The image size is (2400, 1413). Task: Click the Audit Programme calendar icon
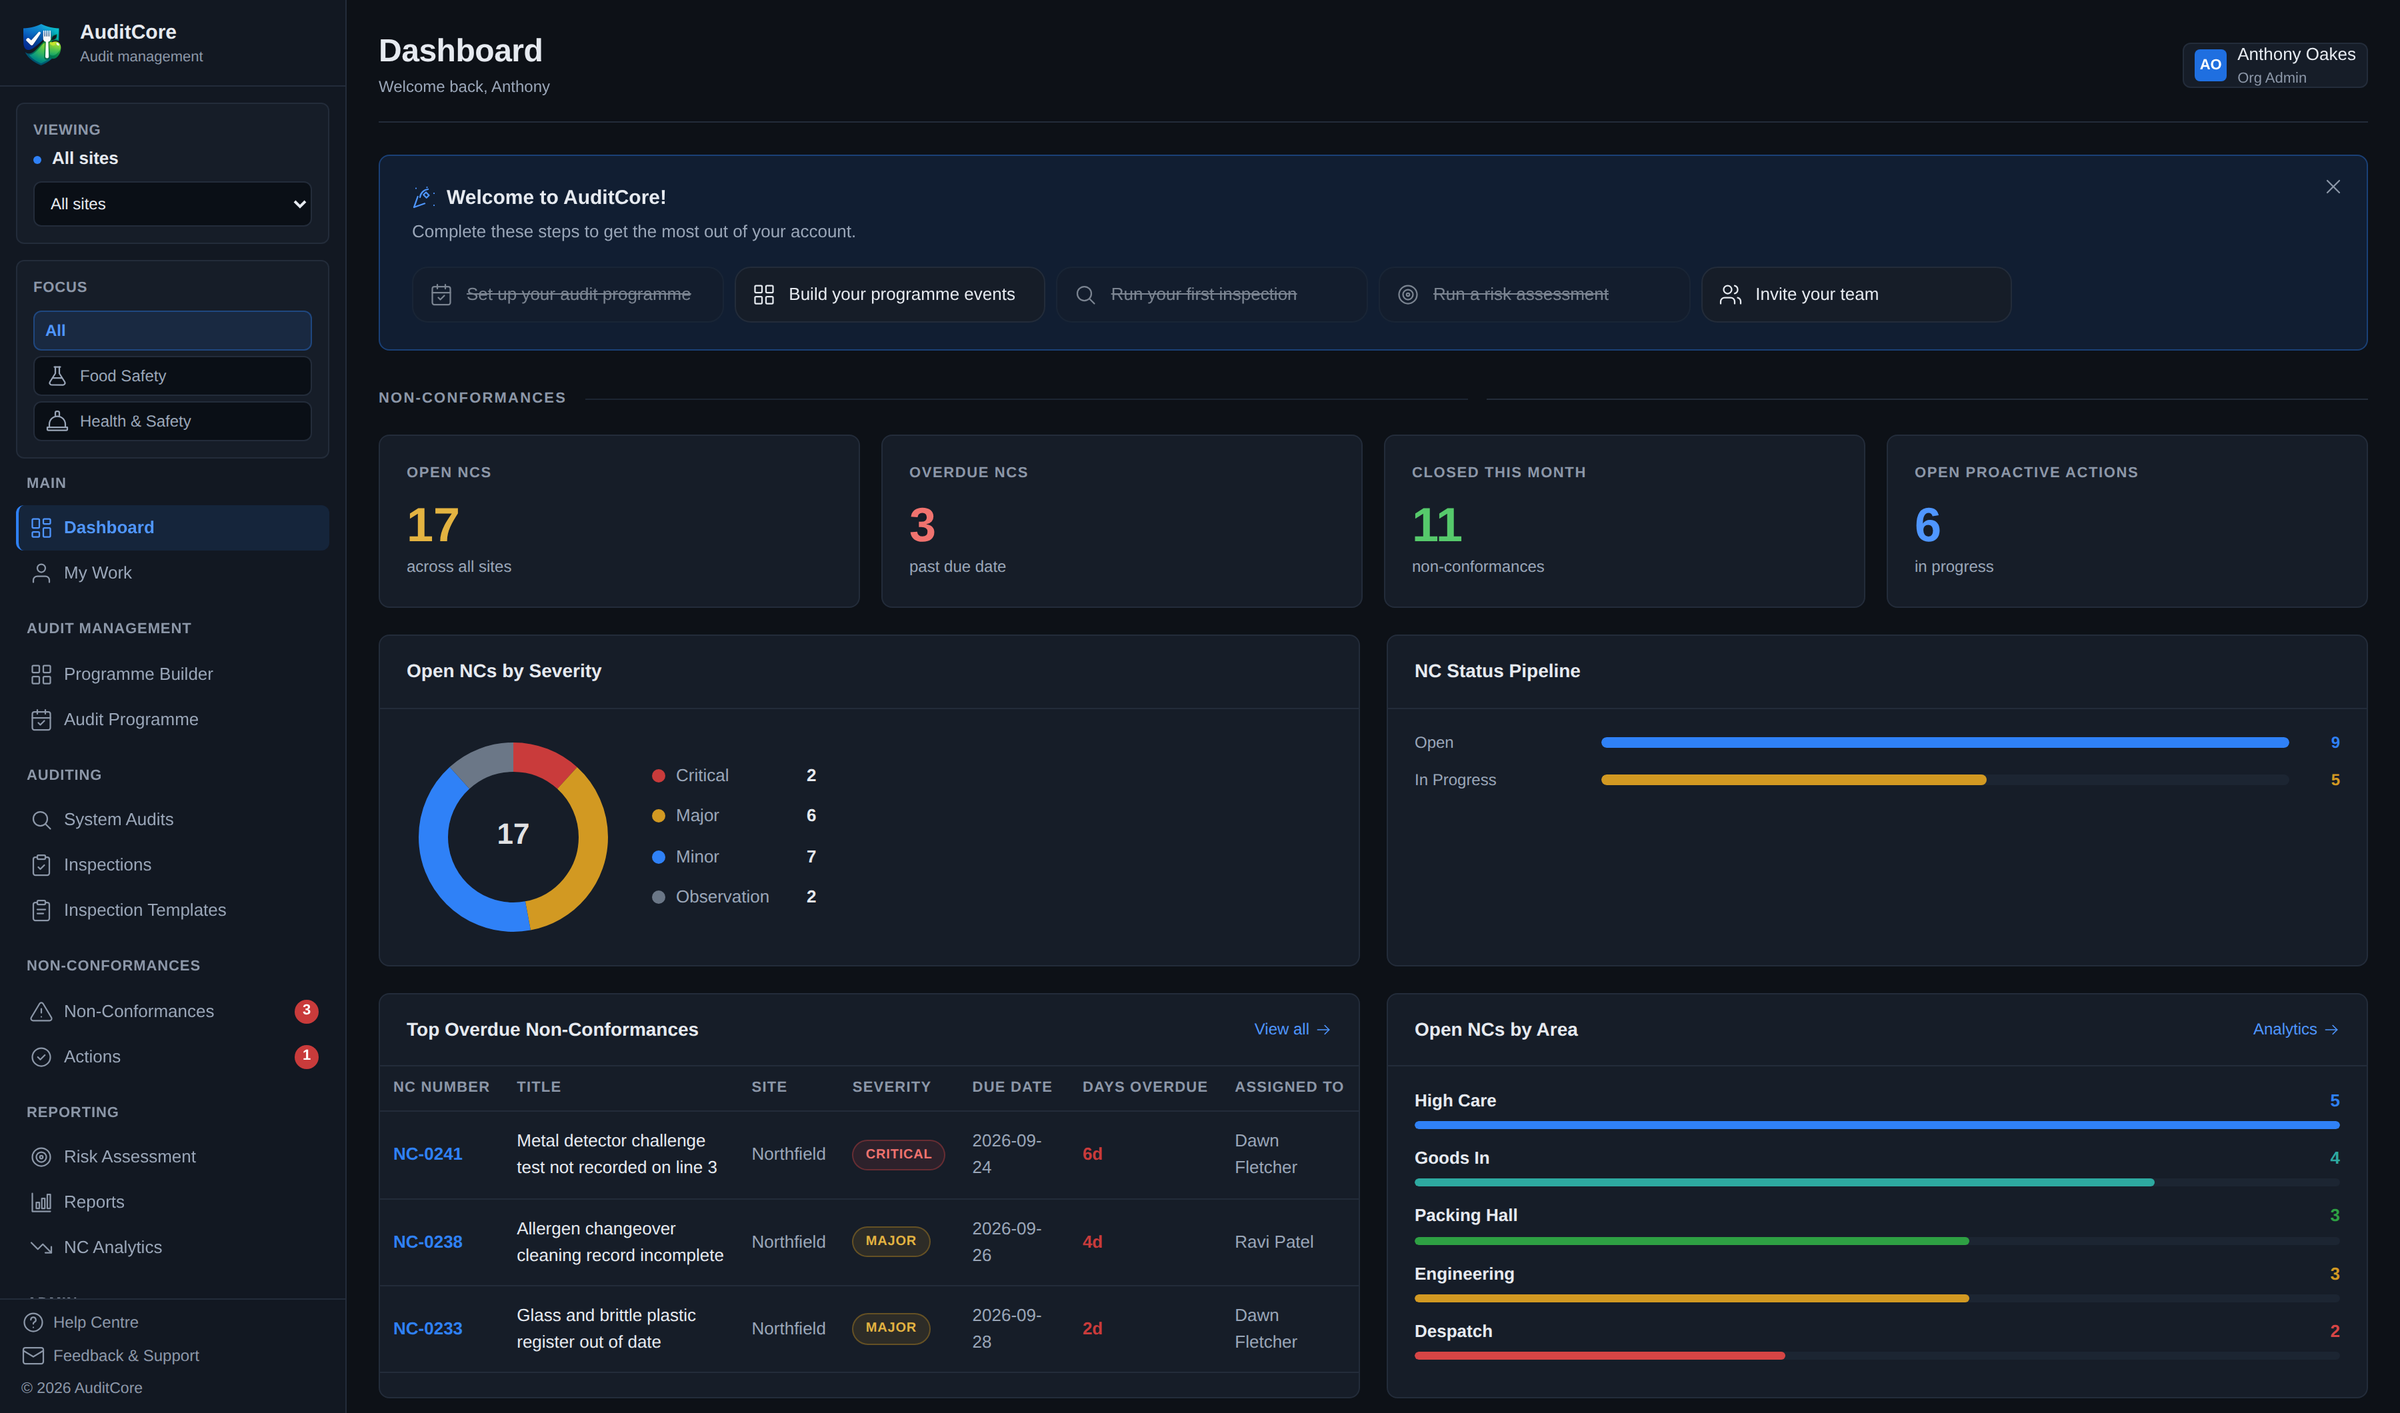[41, 720]
